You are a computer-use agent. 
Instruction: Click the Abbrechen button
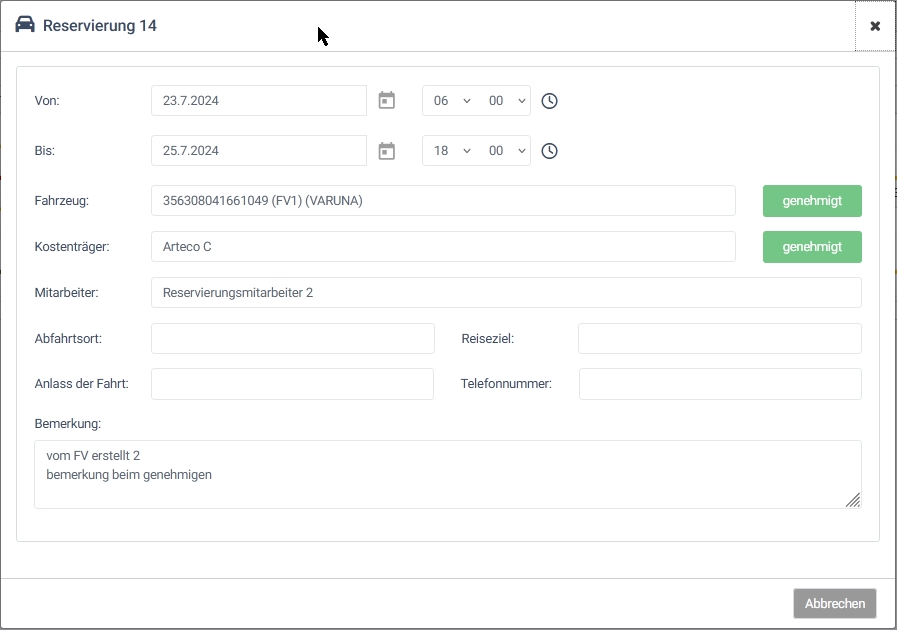(834, 603)
